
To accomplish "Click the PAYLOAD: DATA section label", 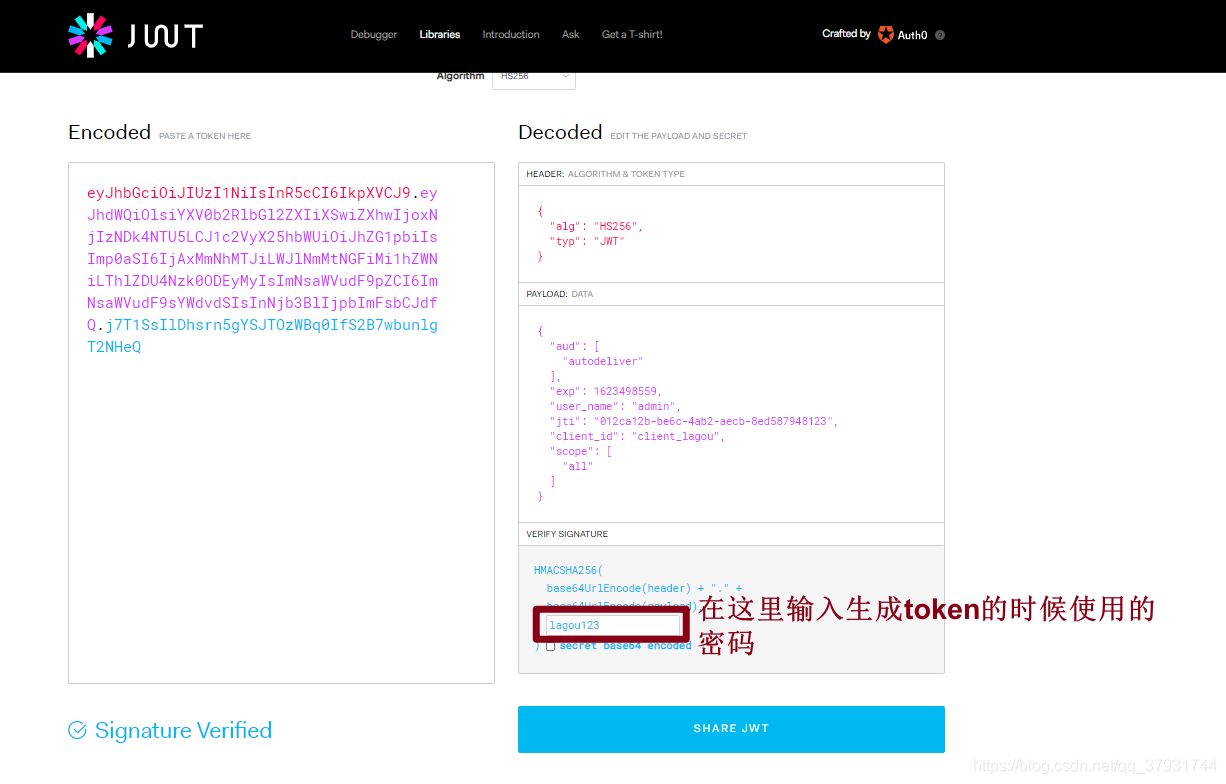I will [x=560, y=294].
